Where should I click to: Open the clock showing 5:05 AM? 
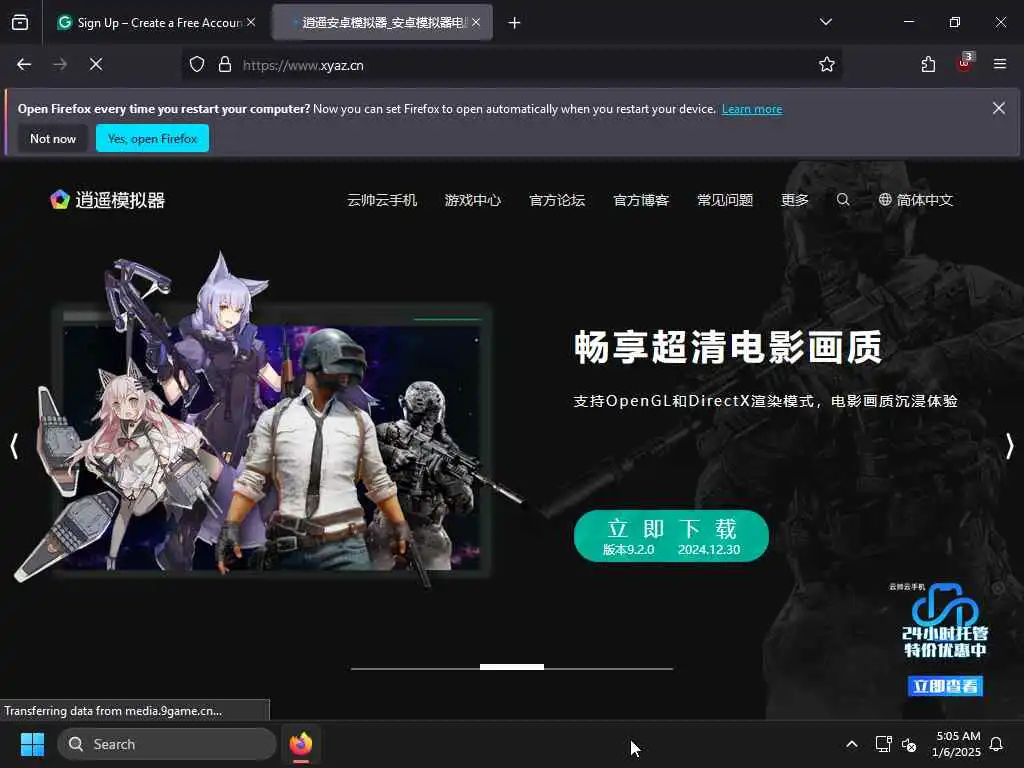pyautogui.click(x=956, y=744)
